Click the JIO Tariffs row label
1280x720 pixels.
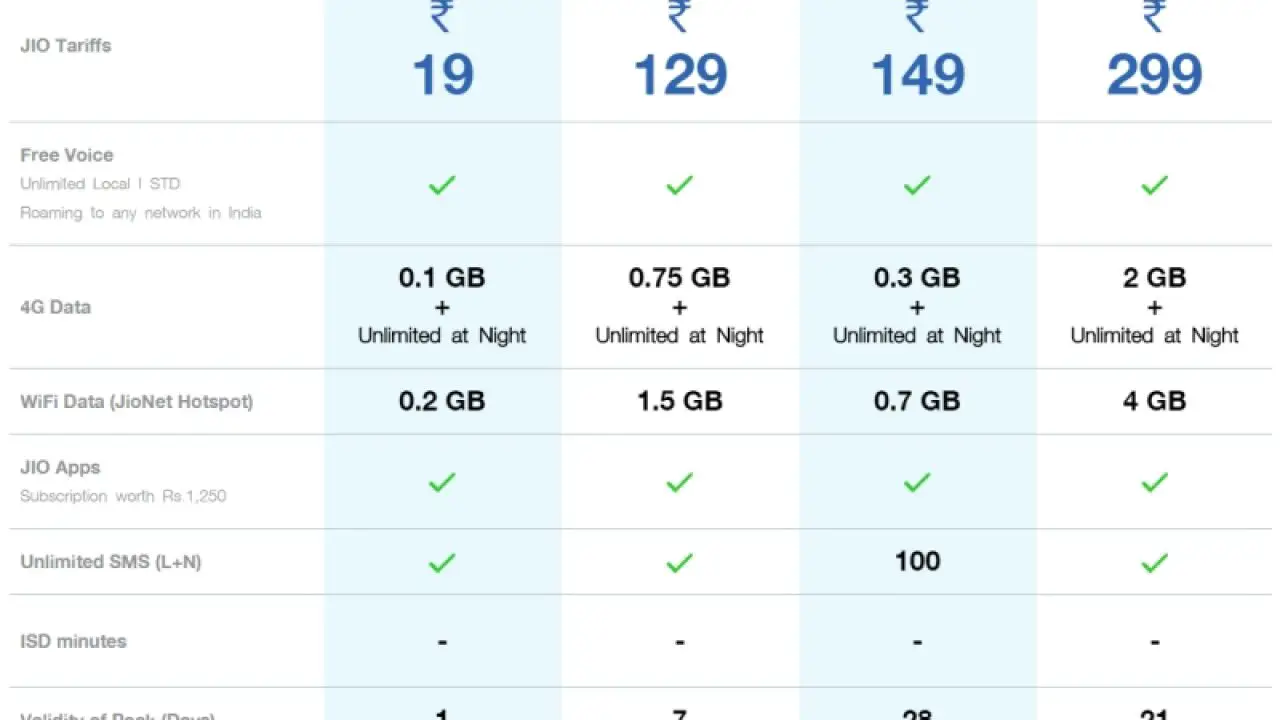point(66,45)
